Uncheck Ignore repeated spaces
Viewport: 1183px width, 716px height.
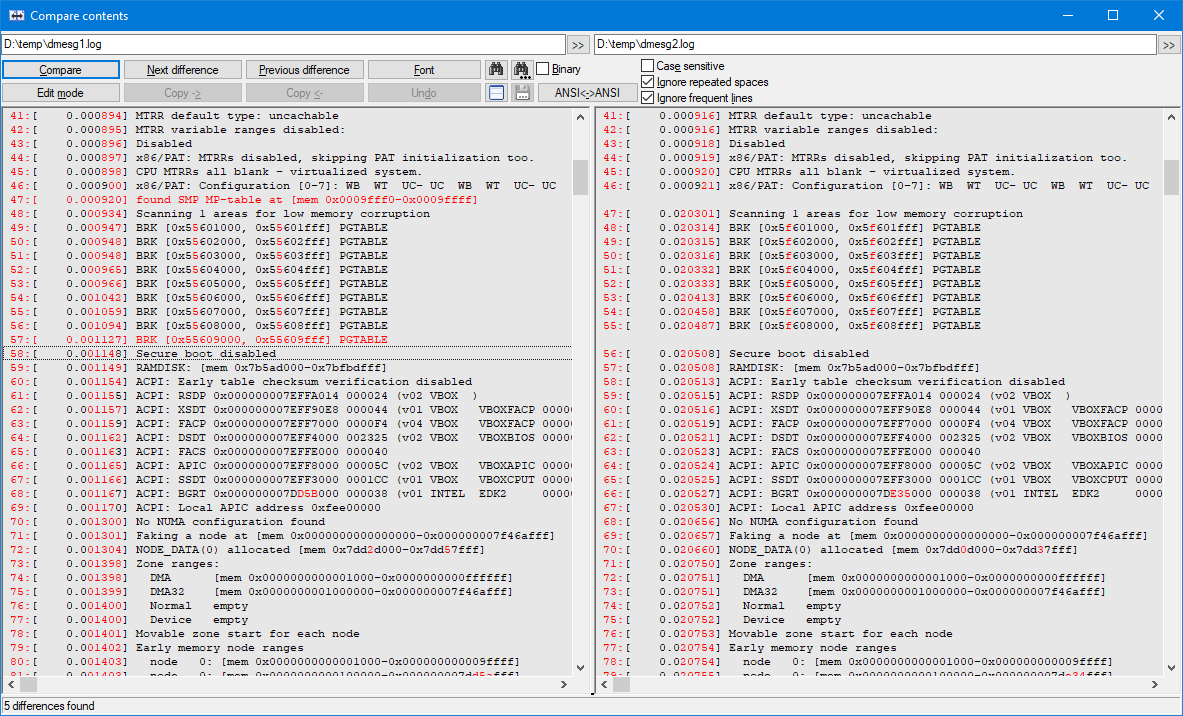click(647, 82)
